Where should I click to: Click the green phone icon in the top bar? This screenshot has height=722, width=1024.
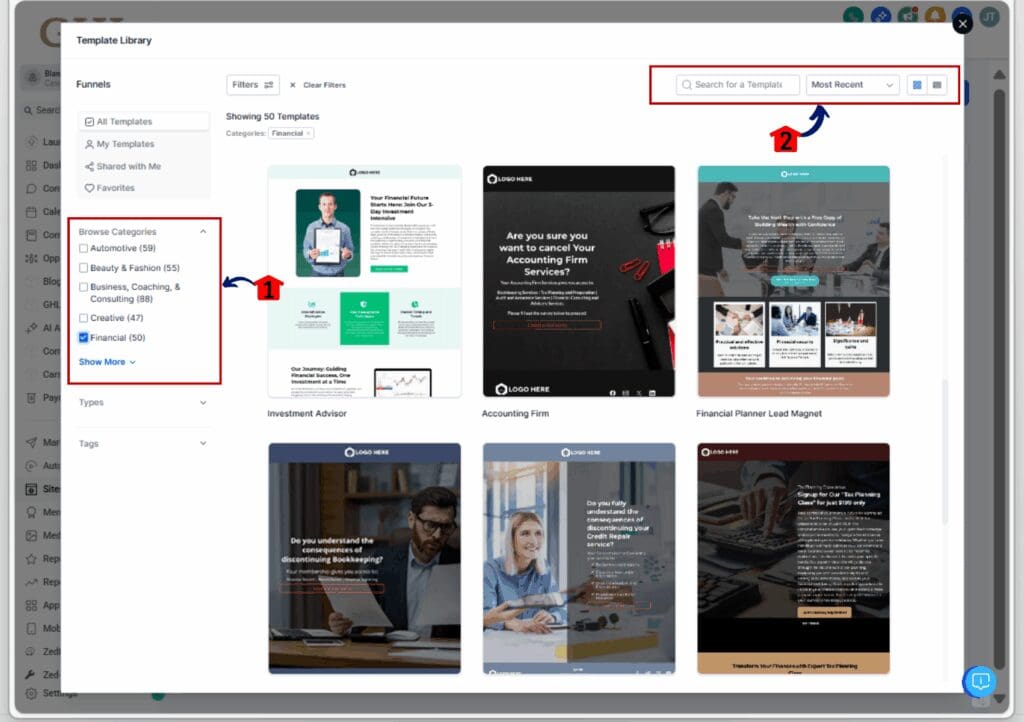852,16
